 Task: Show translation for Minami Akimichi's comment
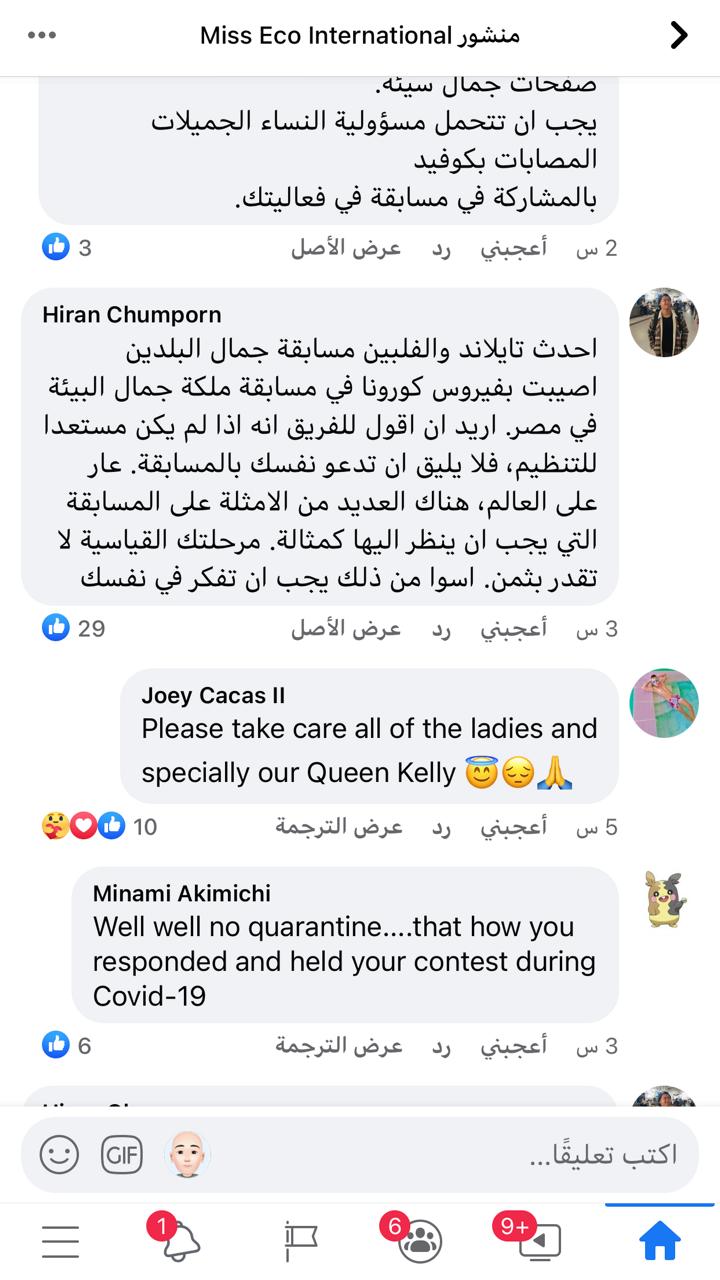click(339, 1046)
